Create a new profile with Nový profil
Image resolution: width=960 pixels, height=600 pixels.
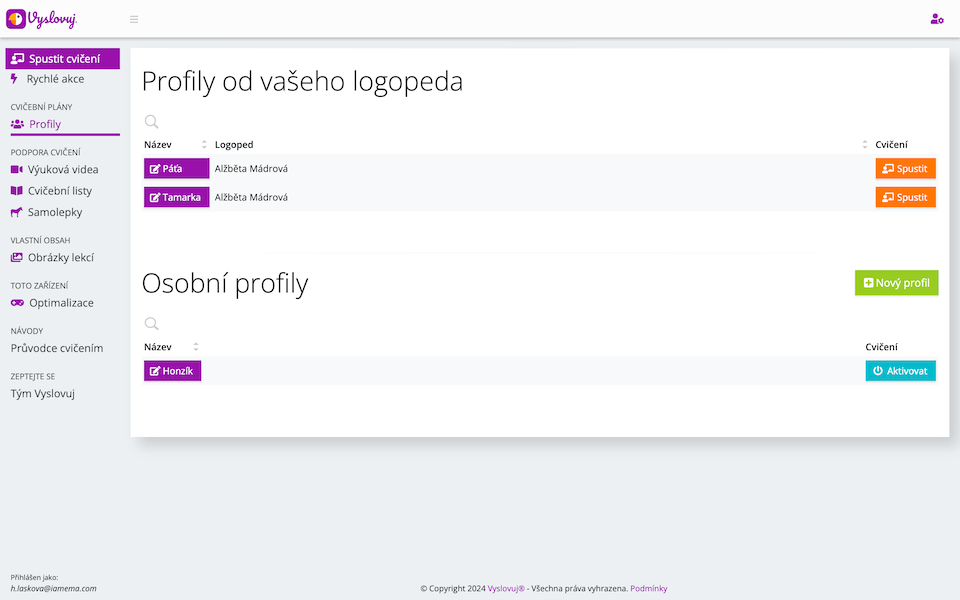pos(896,283)
